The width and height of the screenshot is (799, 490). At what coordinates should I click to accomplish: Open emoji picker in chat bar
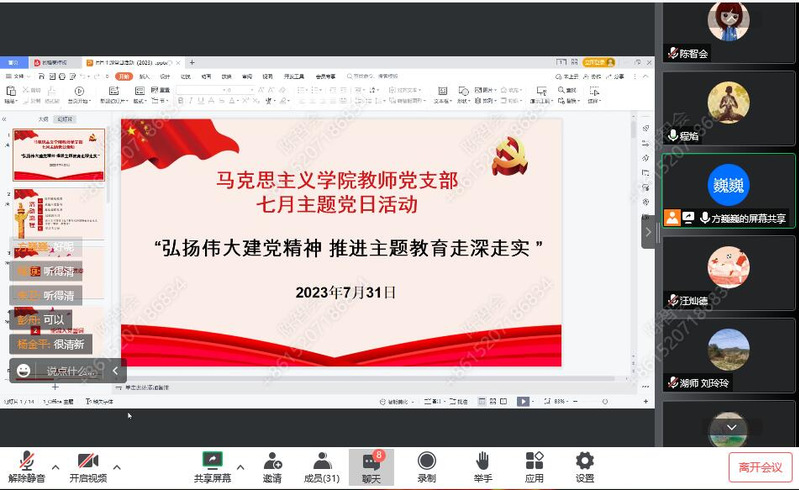point(23,371)
